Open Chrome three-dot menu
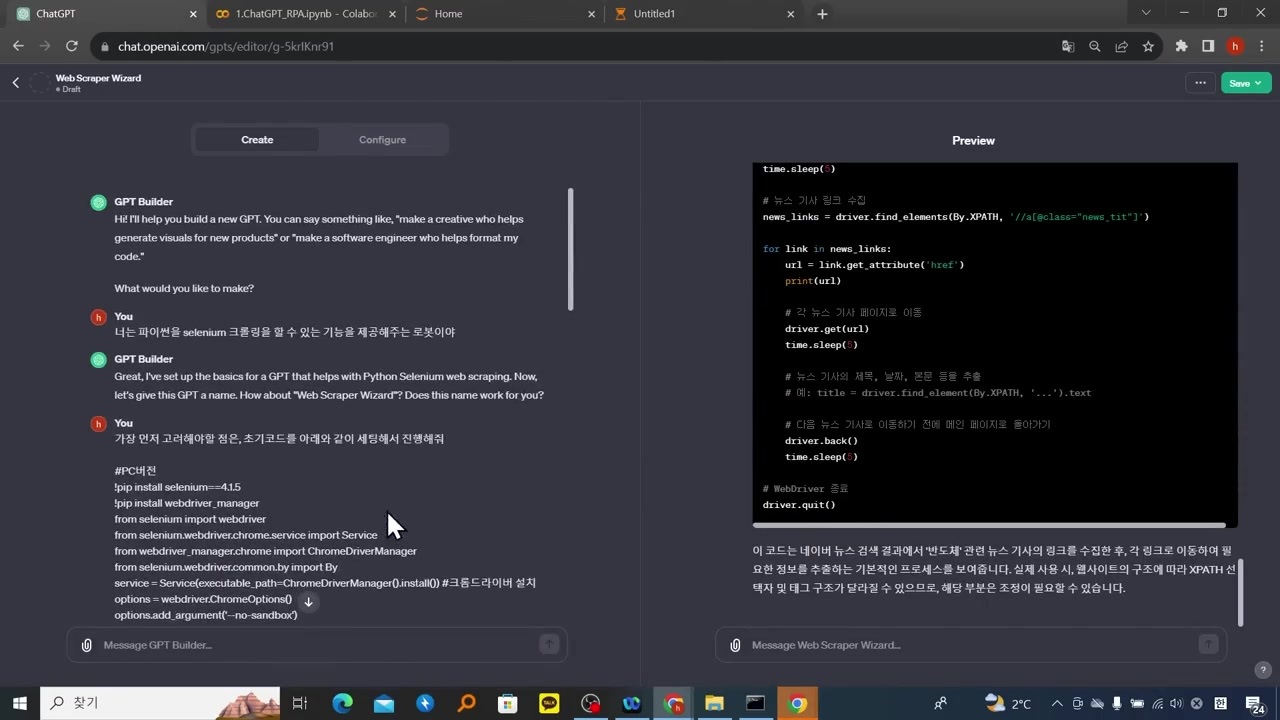The image size is (1280, 720). 1262,46
